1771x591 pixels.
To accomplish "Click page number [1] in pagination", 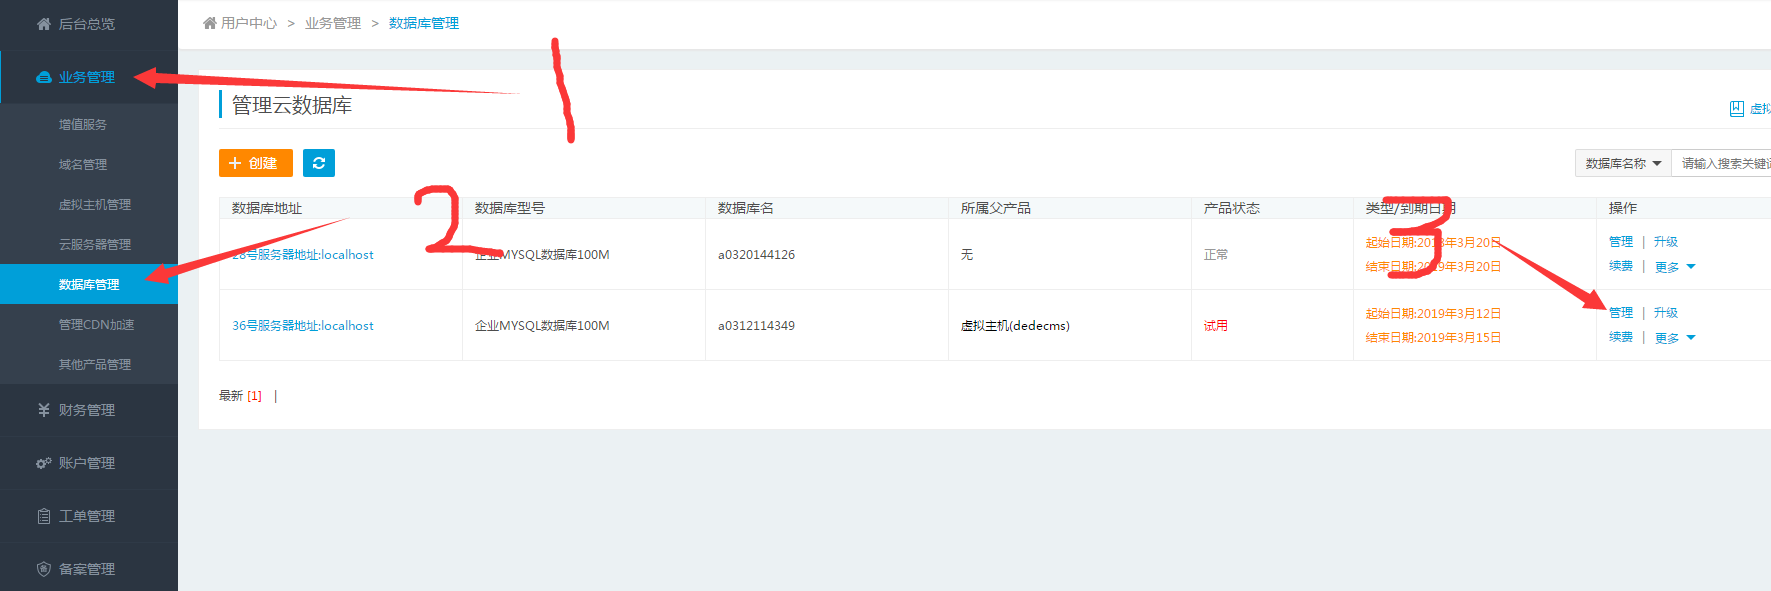I will coord(254,396).
